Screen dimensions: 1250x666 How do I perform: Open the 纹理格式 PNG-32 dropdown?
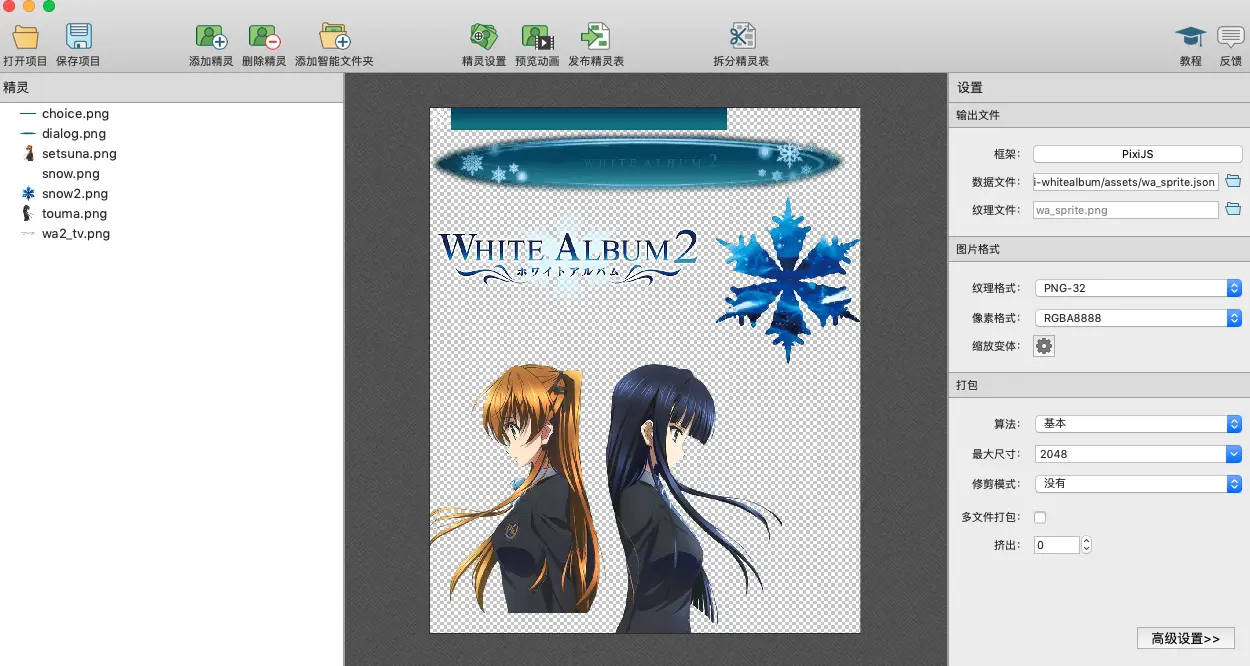point(1137,288)
